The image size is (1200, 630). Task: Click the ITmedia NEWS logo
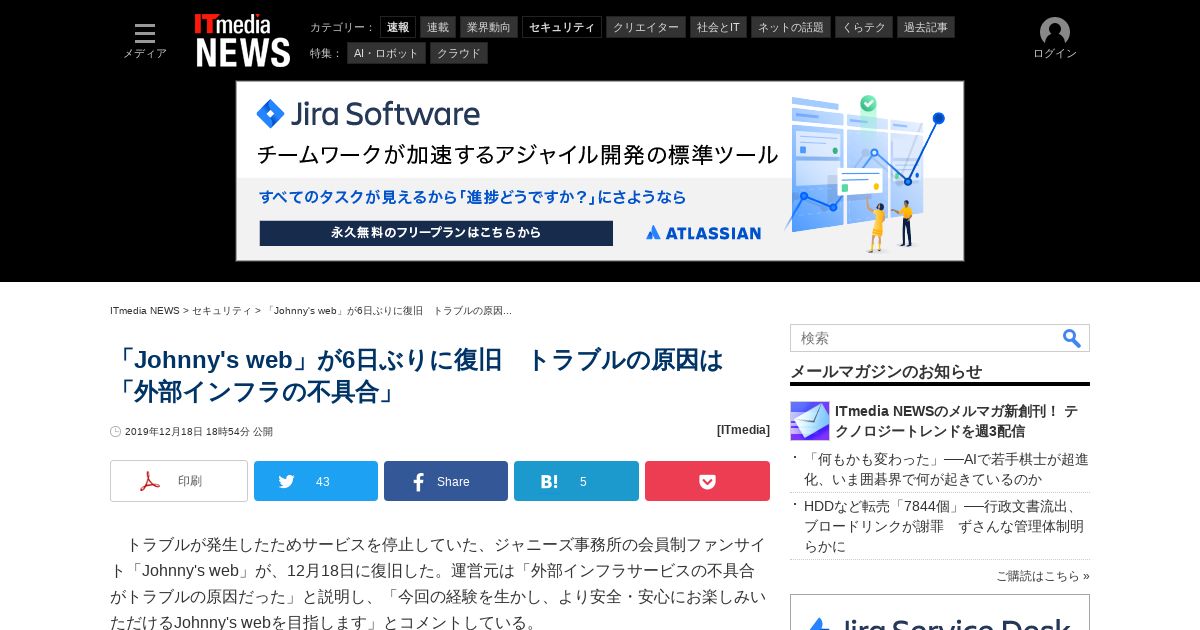coord(242,40)
